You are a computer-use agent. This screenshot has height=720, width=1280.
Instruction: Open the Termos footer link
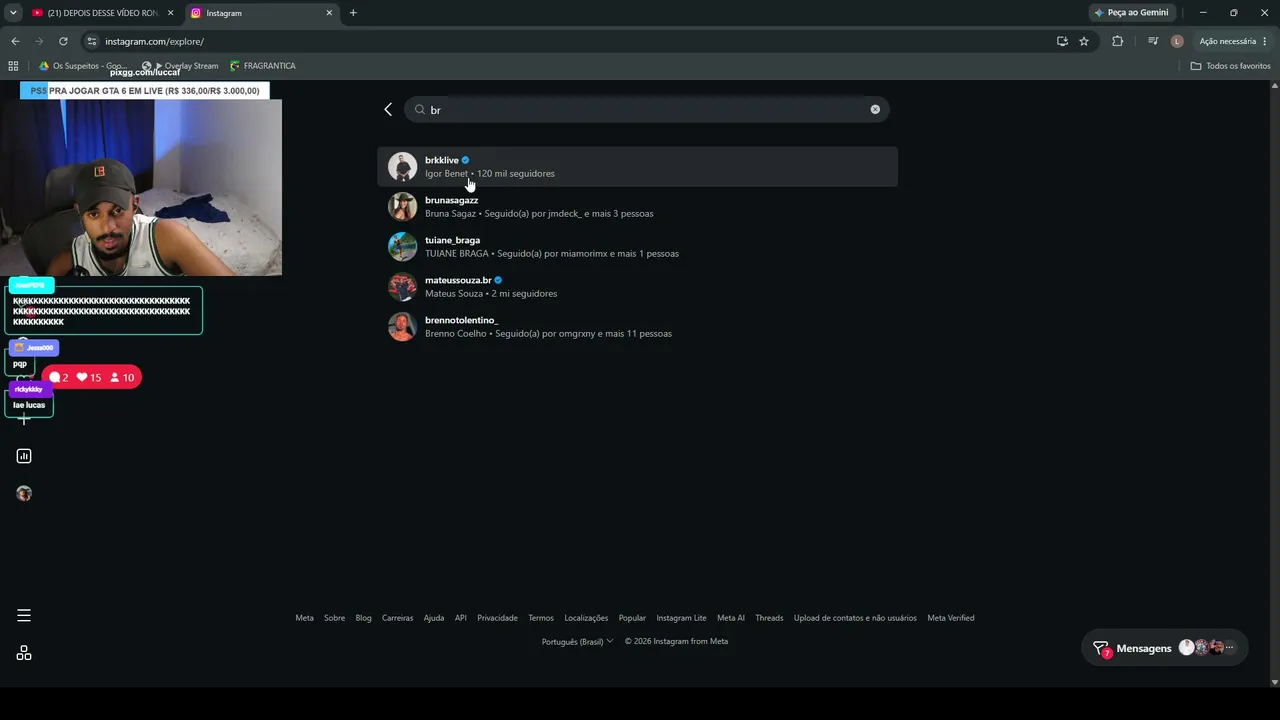tap(541, 618)
